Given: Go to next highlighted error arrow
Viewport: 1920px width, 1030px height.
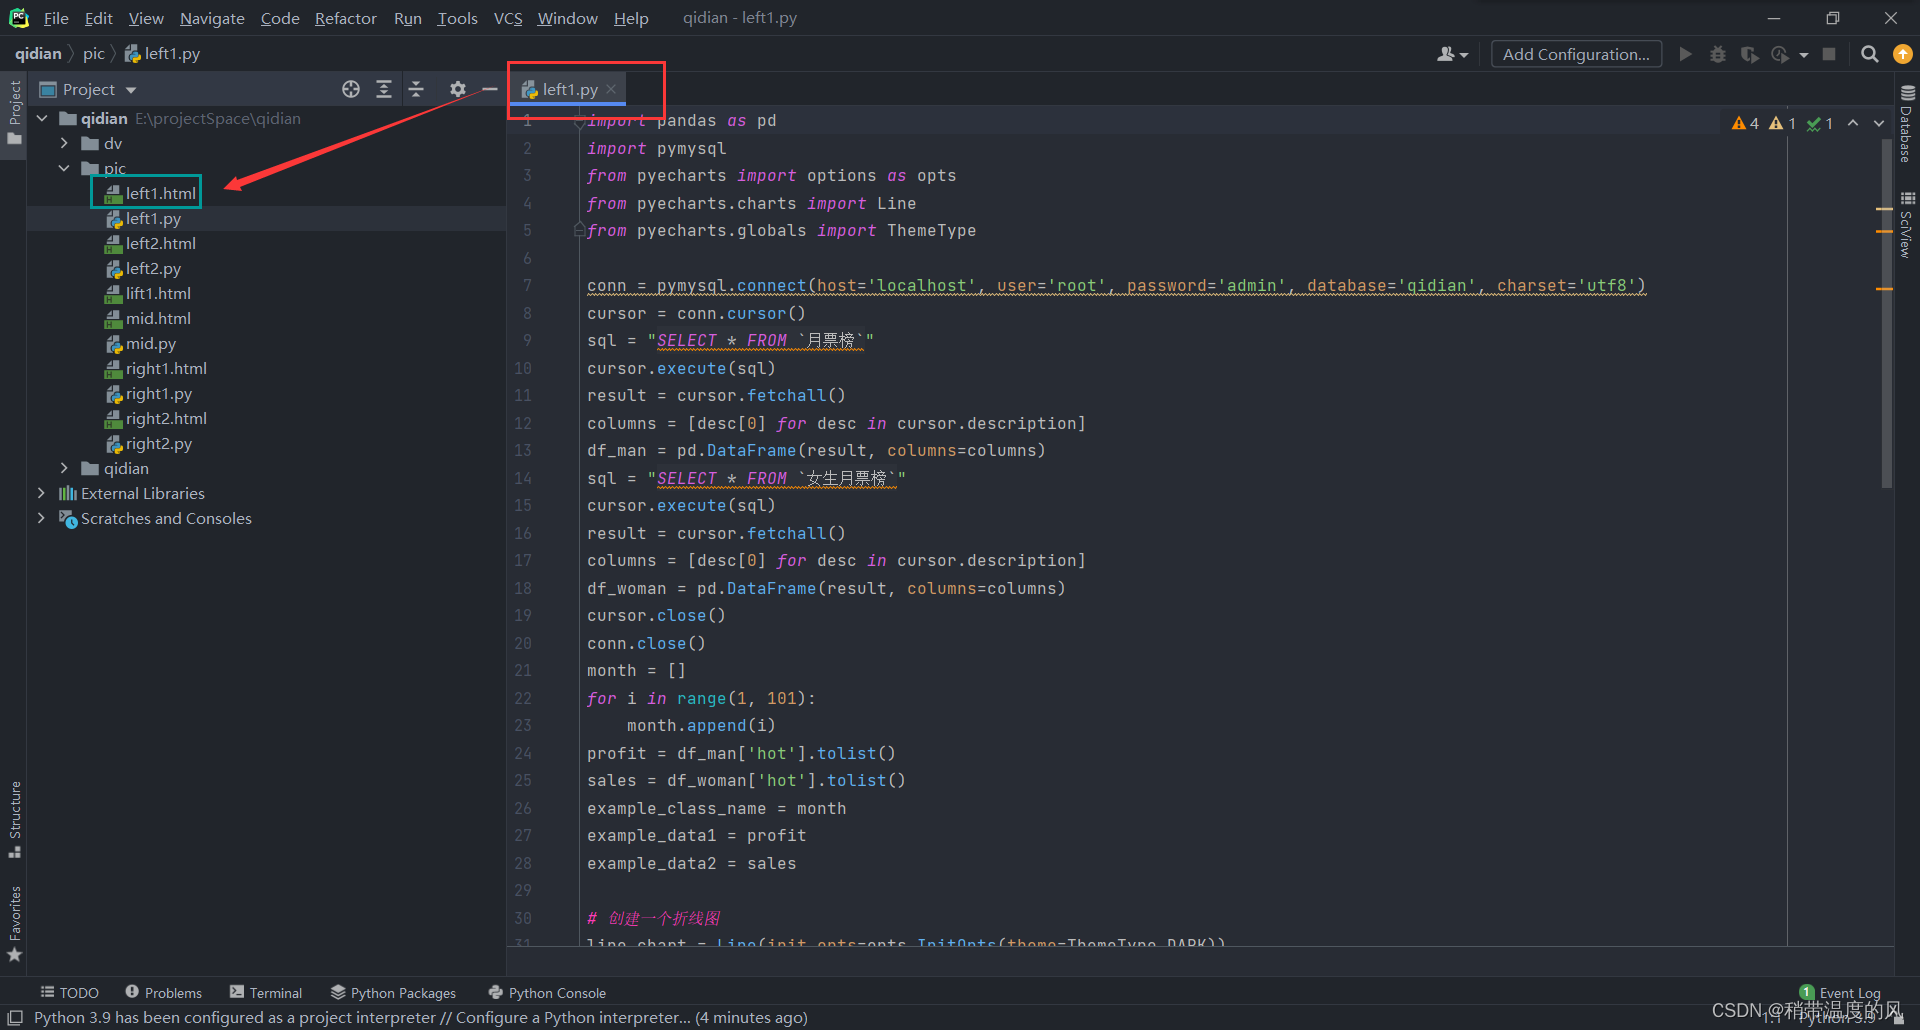Looking at the screenshot, I should (1879, 123).
